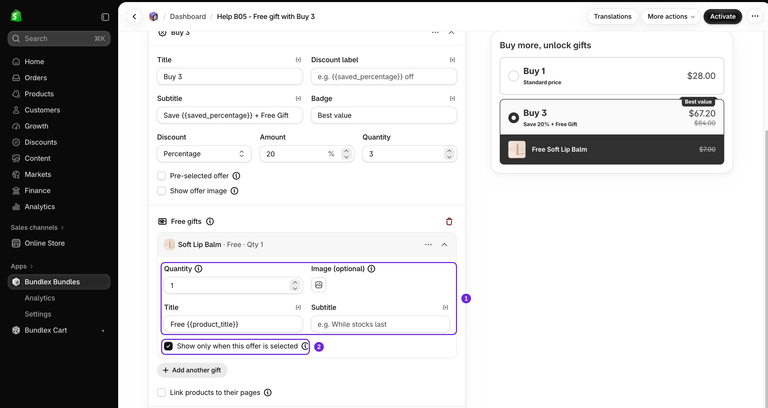
Task: Click the Amount stepper arrows
Action: coord(346,154)
